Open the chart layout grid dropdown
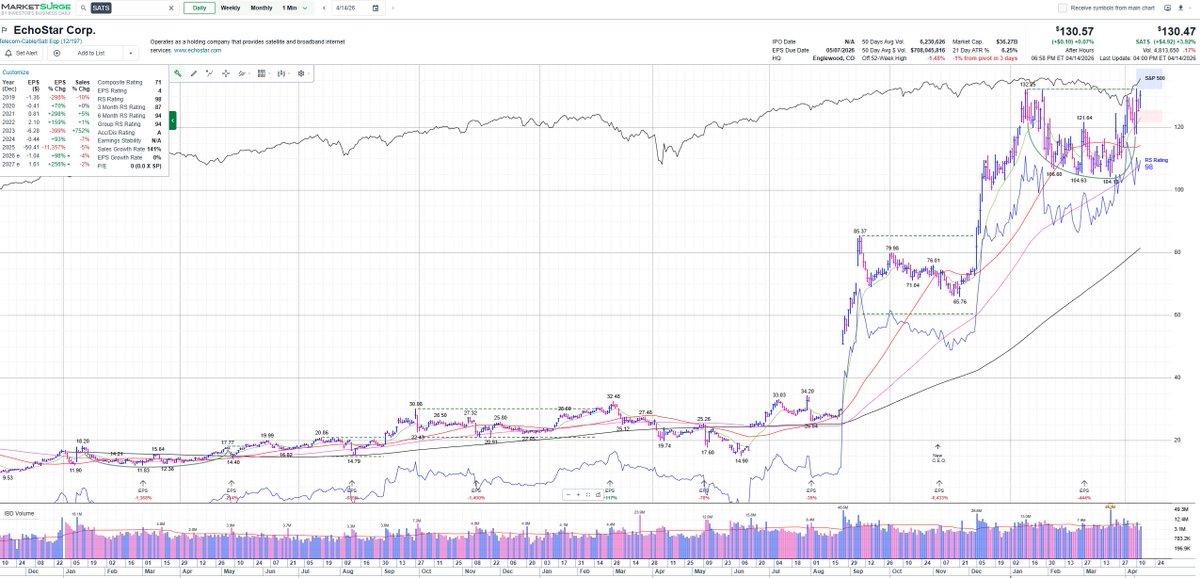The image size is (1200, 578). pyautogui.click(x=262, y=73)
